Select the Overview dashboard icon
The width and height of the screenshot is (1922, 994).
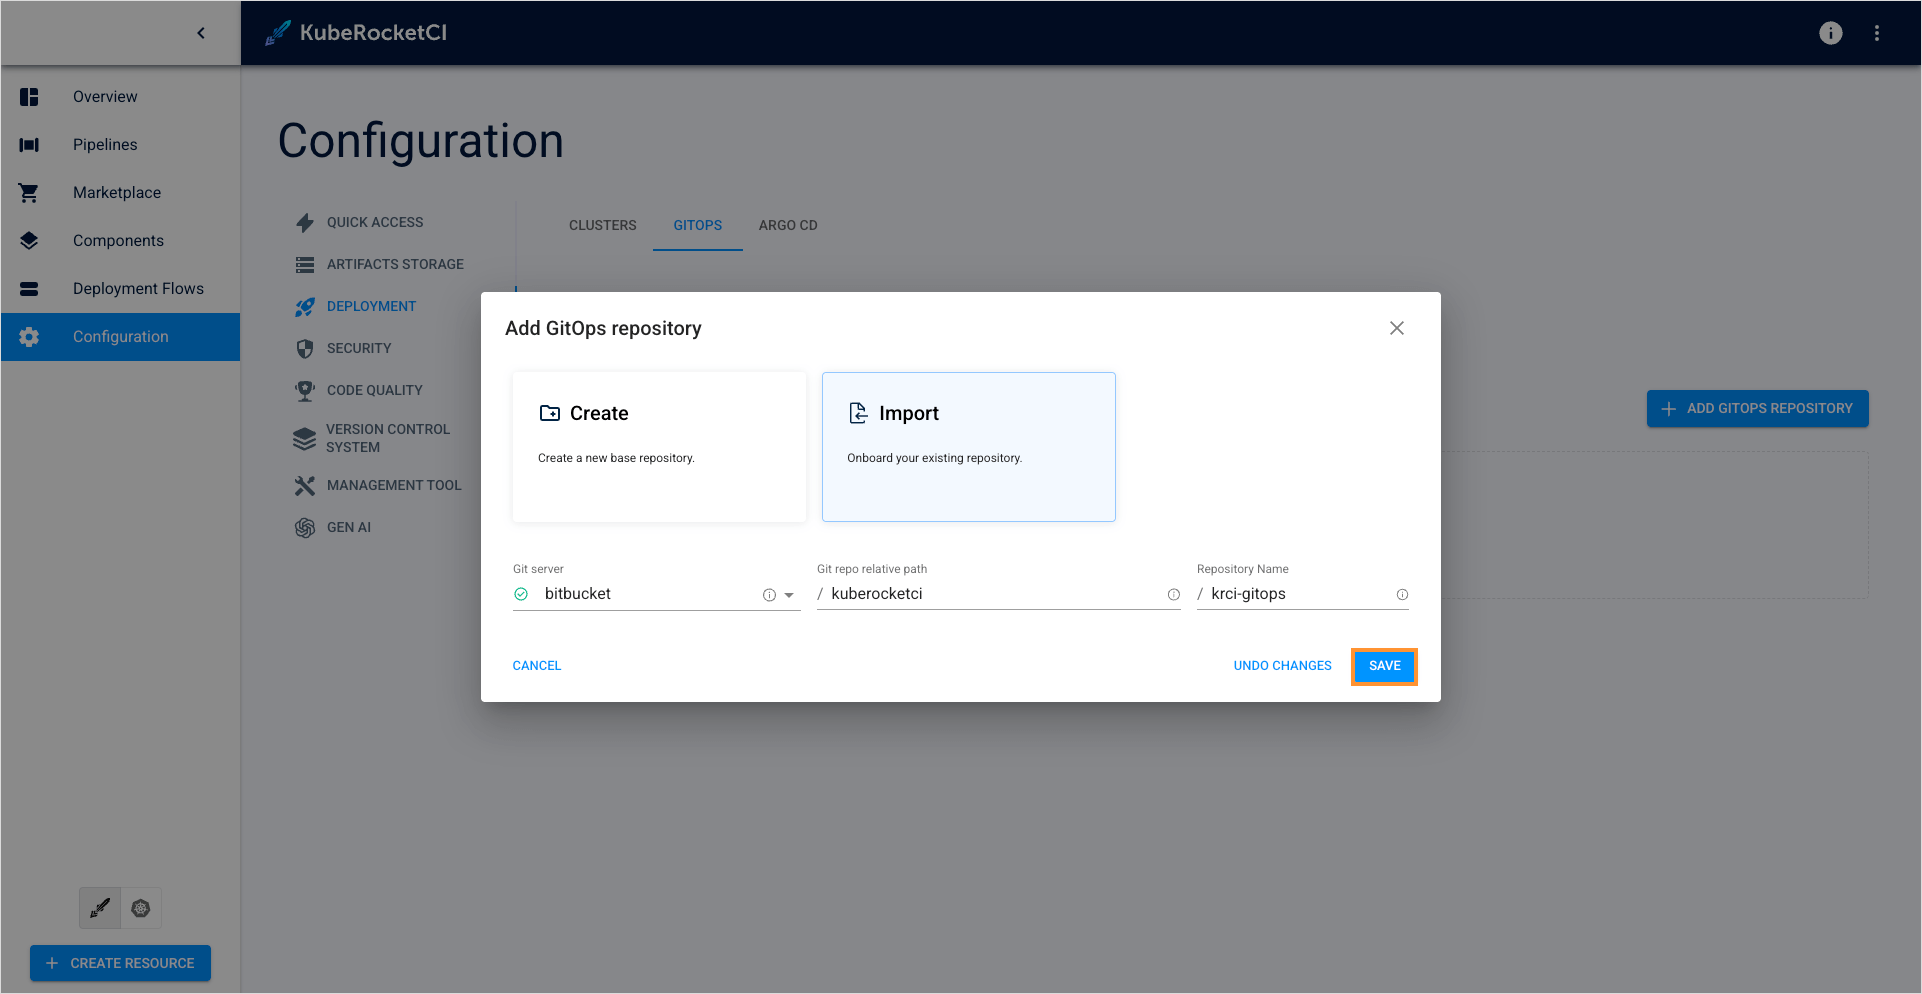[28, 96]
